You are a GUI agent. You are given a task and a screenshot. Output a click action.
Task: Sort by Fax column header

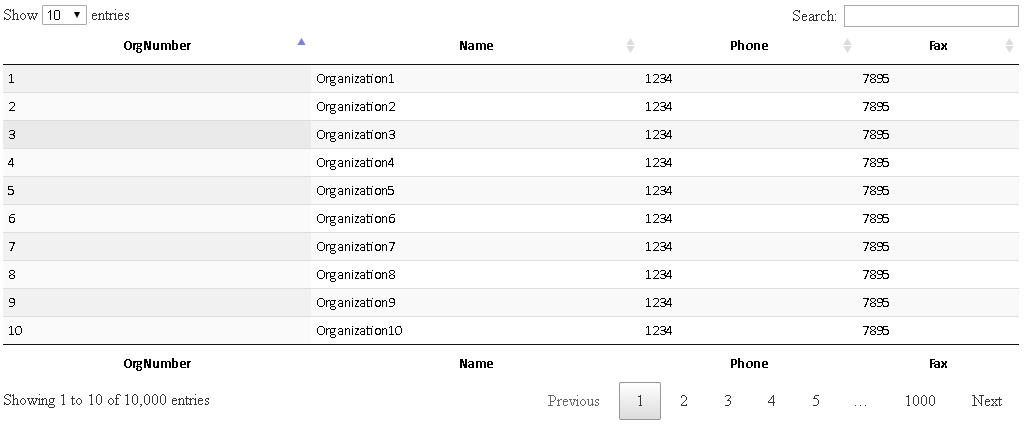click(x=938, y=45)
